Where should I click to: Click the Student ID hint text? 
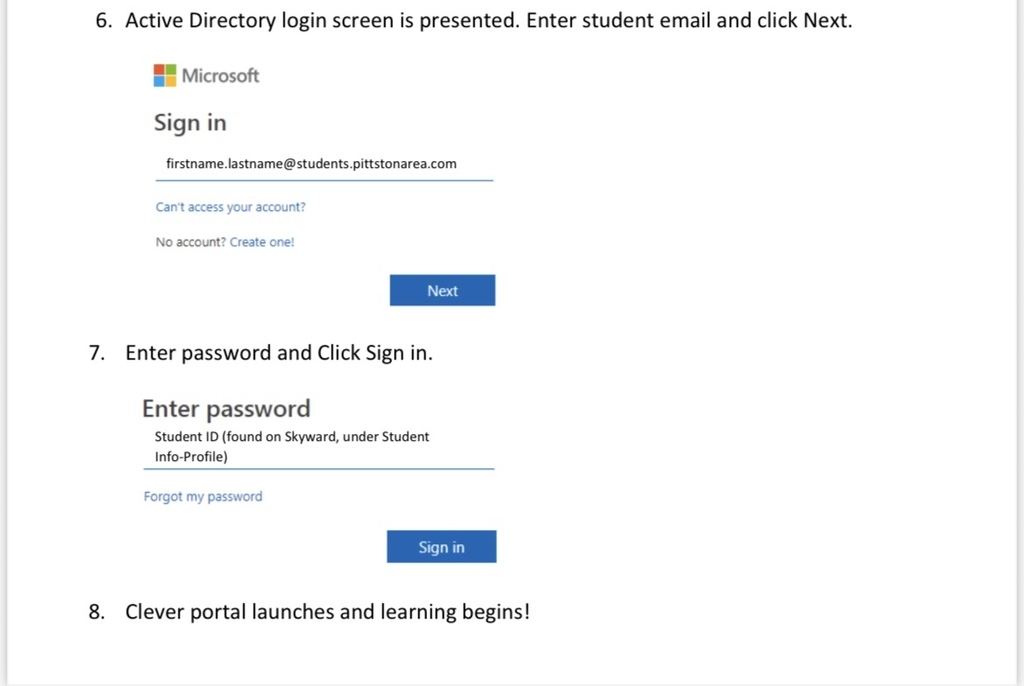(292, 446)
